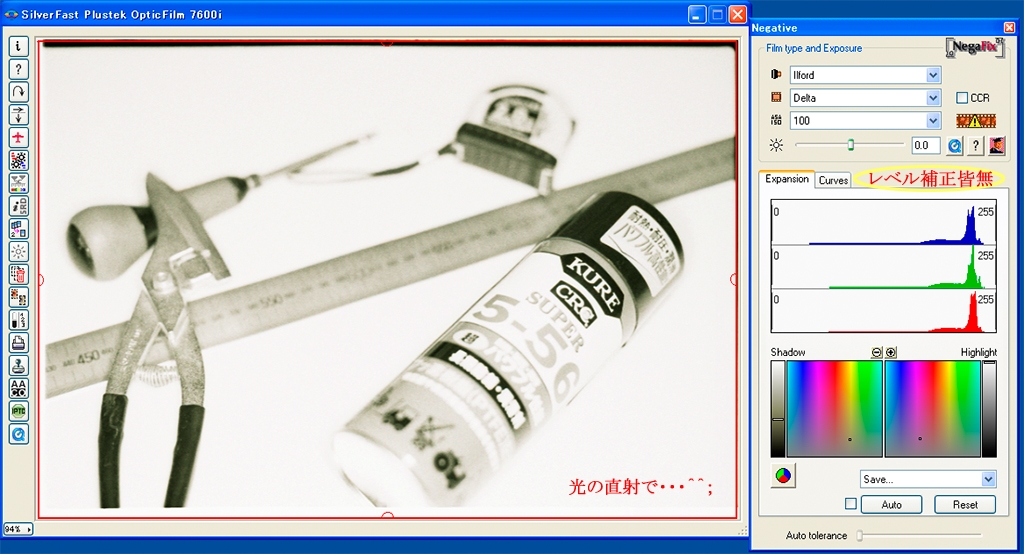Open the QuickTime movie icon in left toolbar
The height and width of the screenshot is (554, 1024).
pyautogui.click(x=18, y=434)
